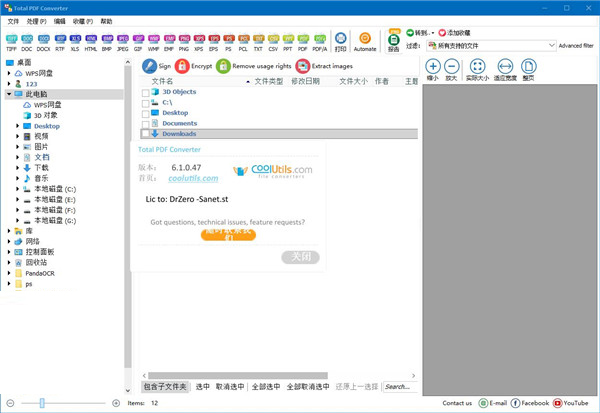
Task: Click the zoom in (放大) preview icon
Action: tap(452, 69)
